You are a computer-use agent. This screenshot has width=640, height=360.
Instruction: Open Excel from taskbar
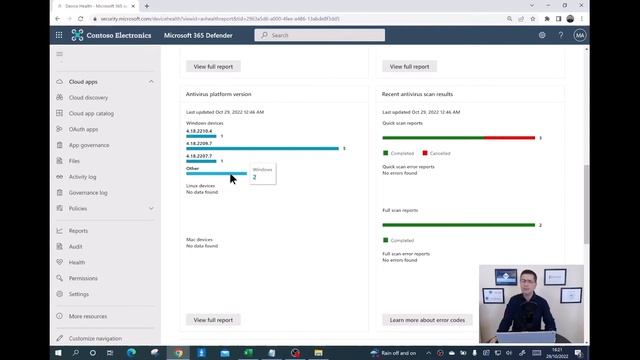(x=248, y=353)
